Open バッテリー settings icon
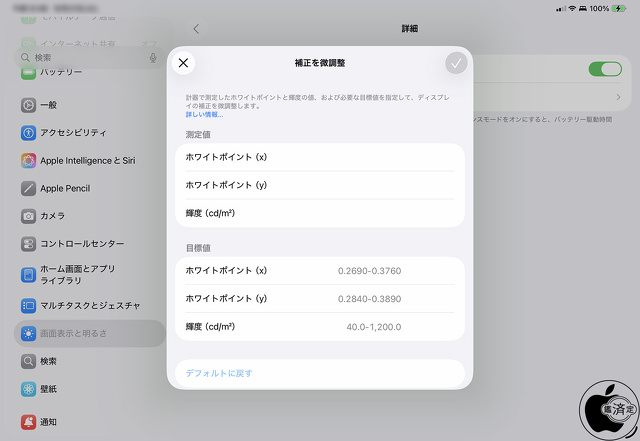 (x=28, y=72)
